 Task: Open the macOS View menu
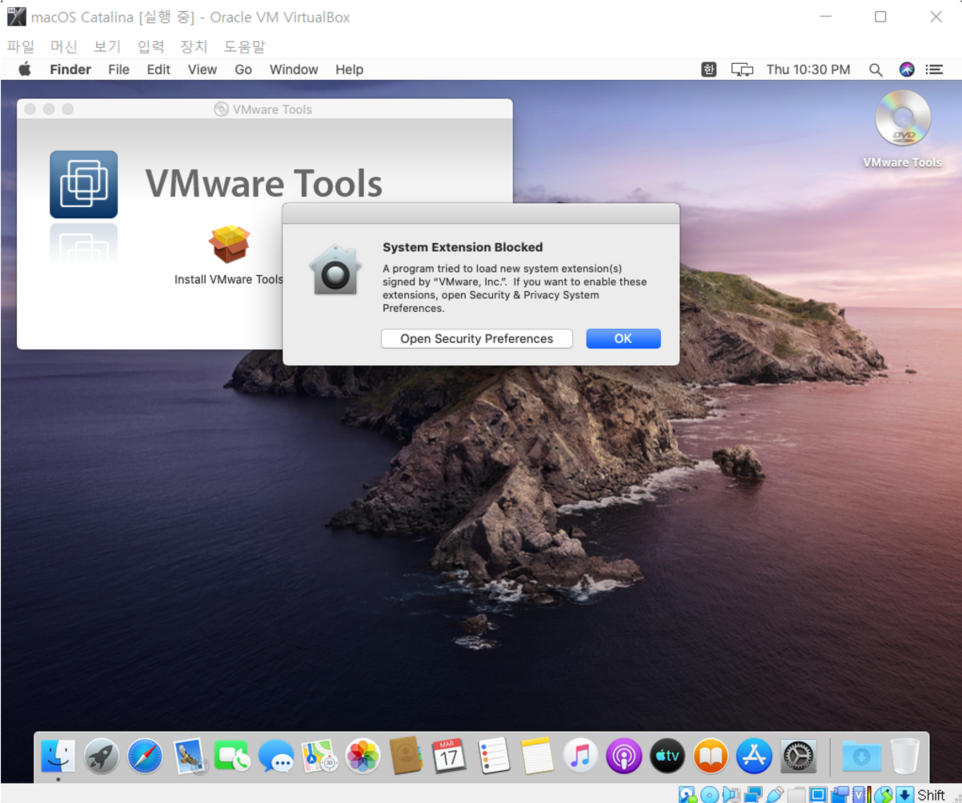(x=202, y=69)
